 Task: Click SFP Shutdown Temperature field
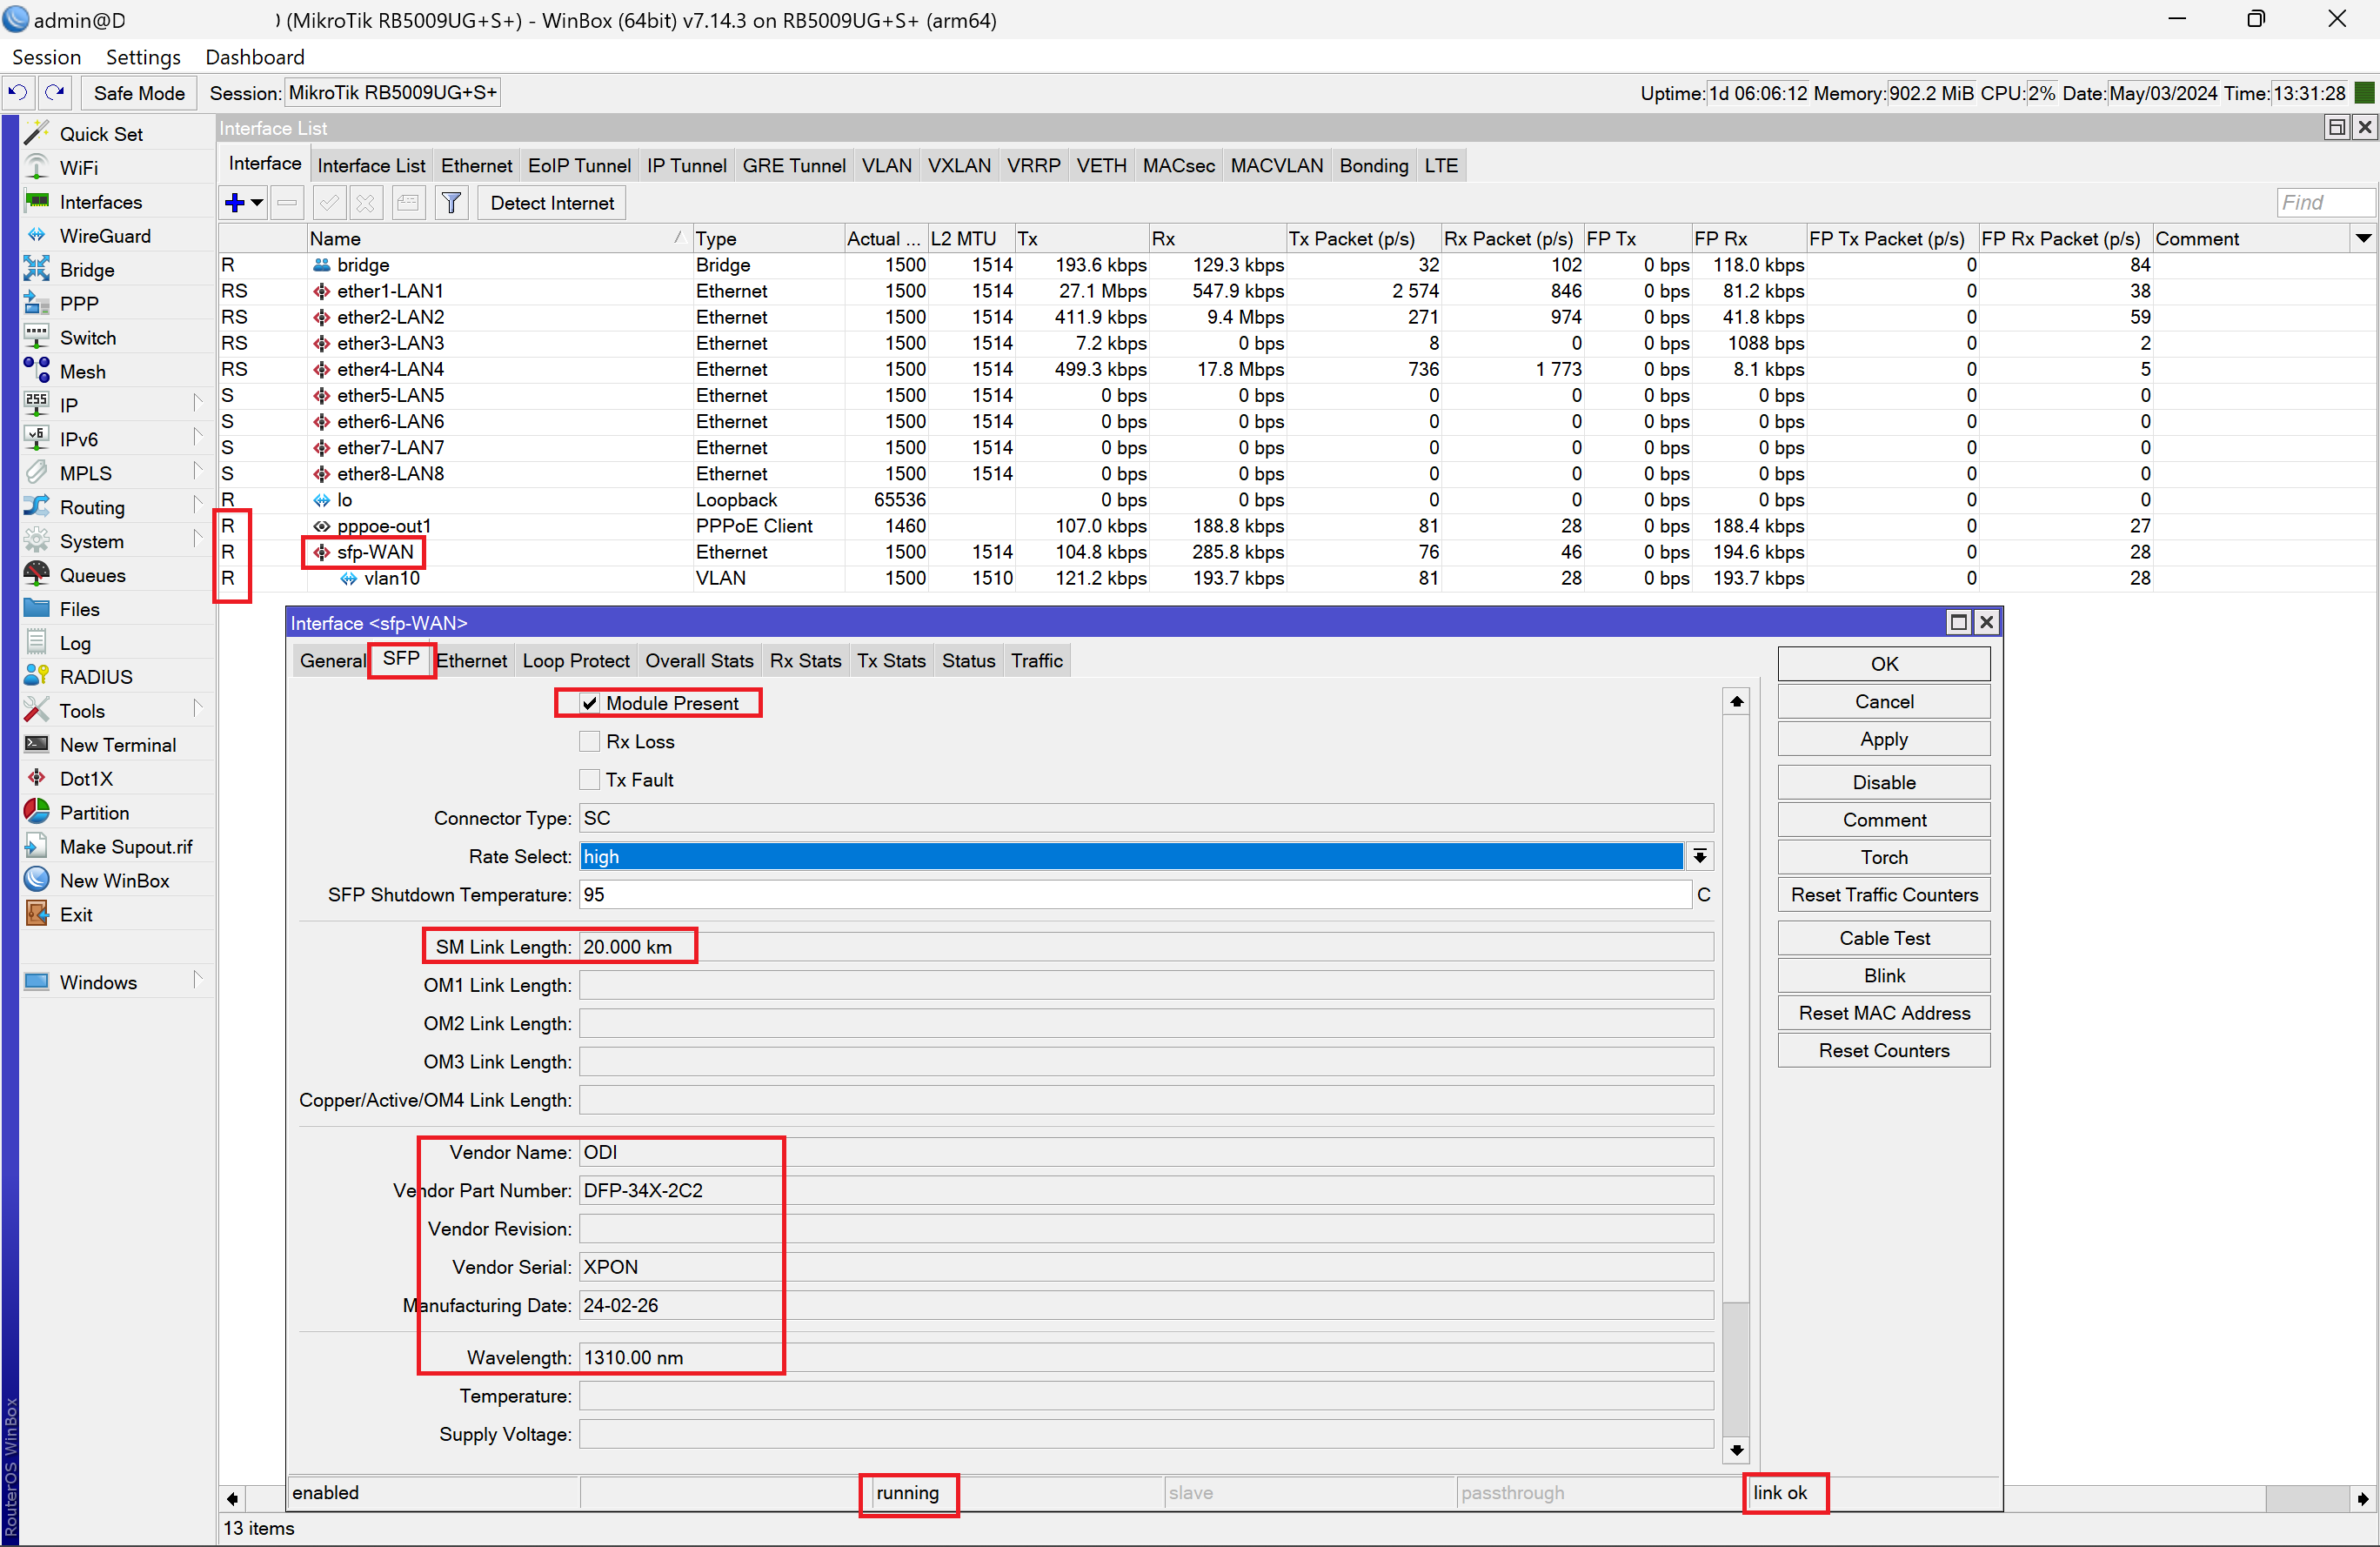(x=1136, y=895)
